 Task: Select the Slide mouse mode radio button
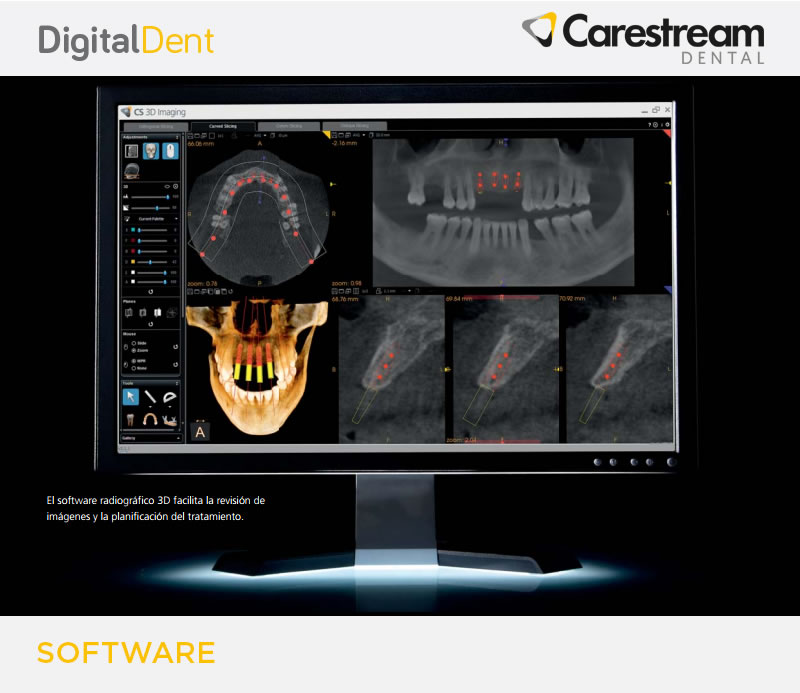point(133,343)
